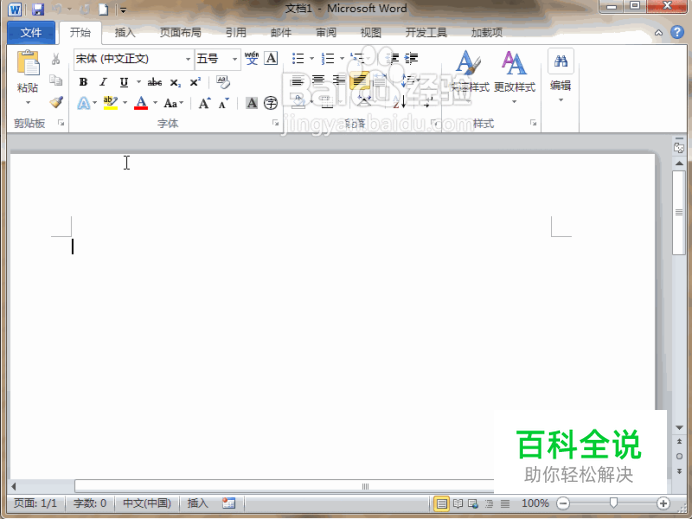The width and height of the screenshot is (692, 519).
Task: Apply superscript formatting
Action: 195,82
